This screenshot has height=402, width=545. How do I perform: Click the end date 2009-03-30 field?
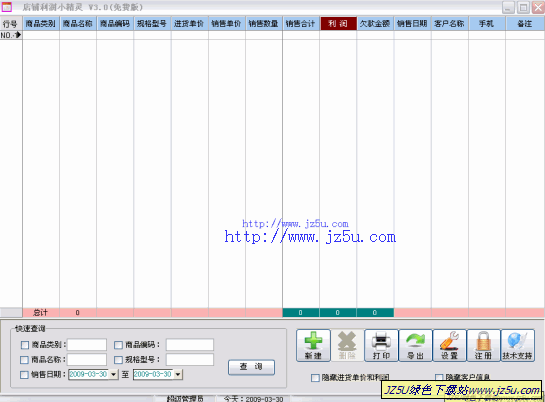pyautogui.click(x=153, y=375)
